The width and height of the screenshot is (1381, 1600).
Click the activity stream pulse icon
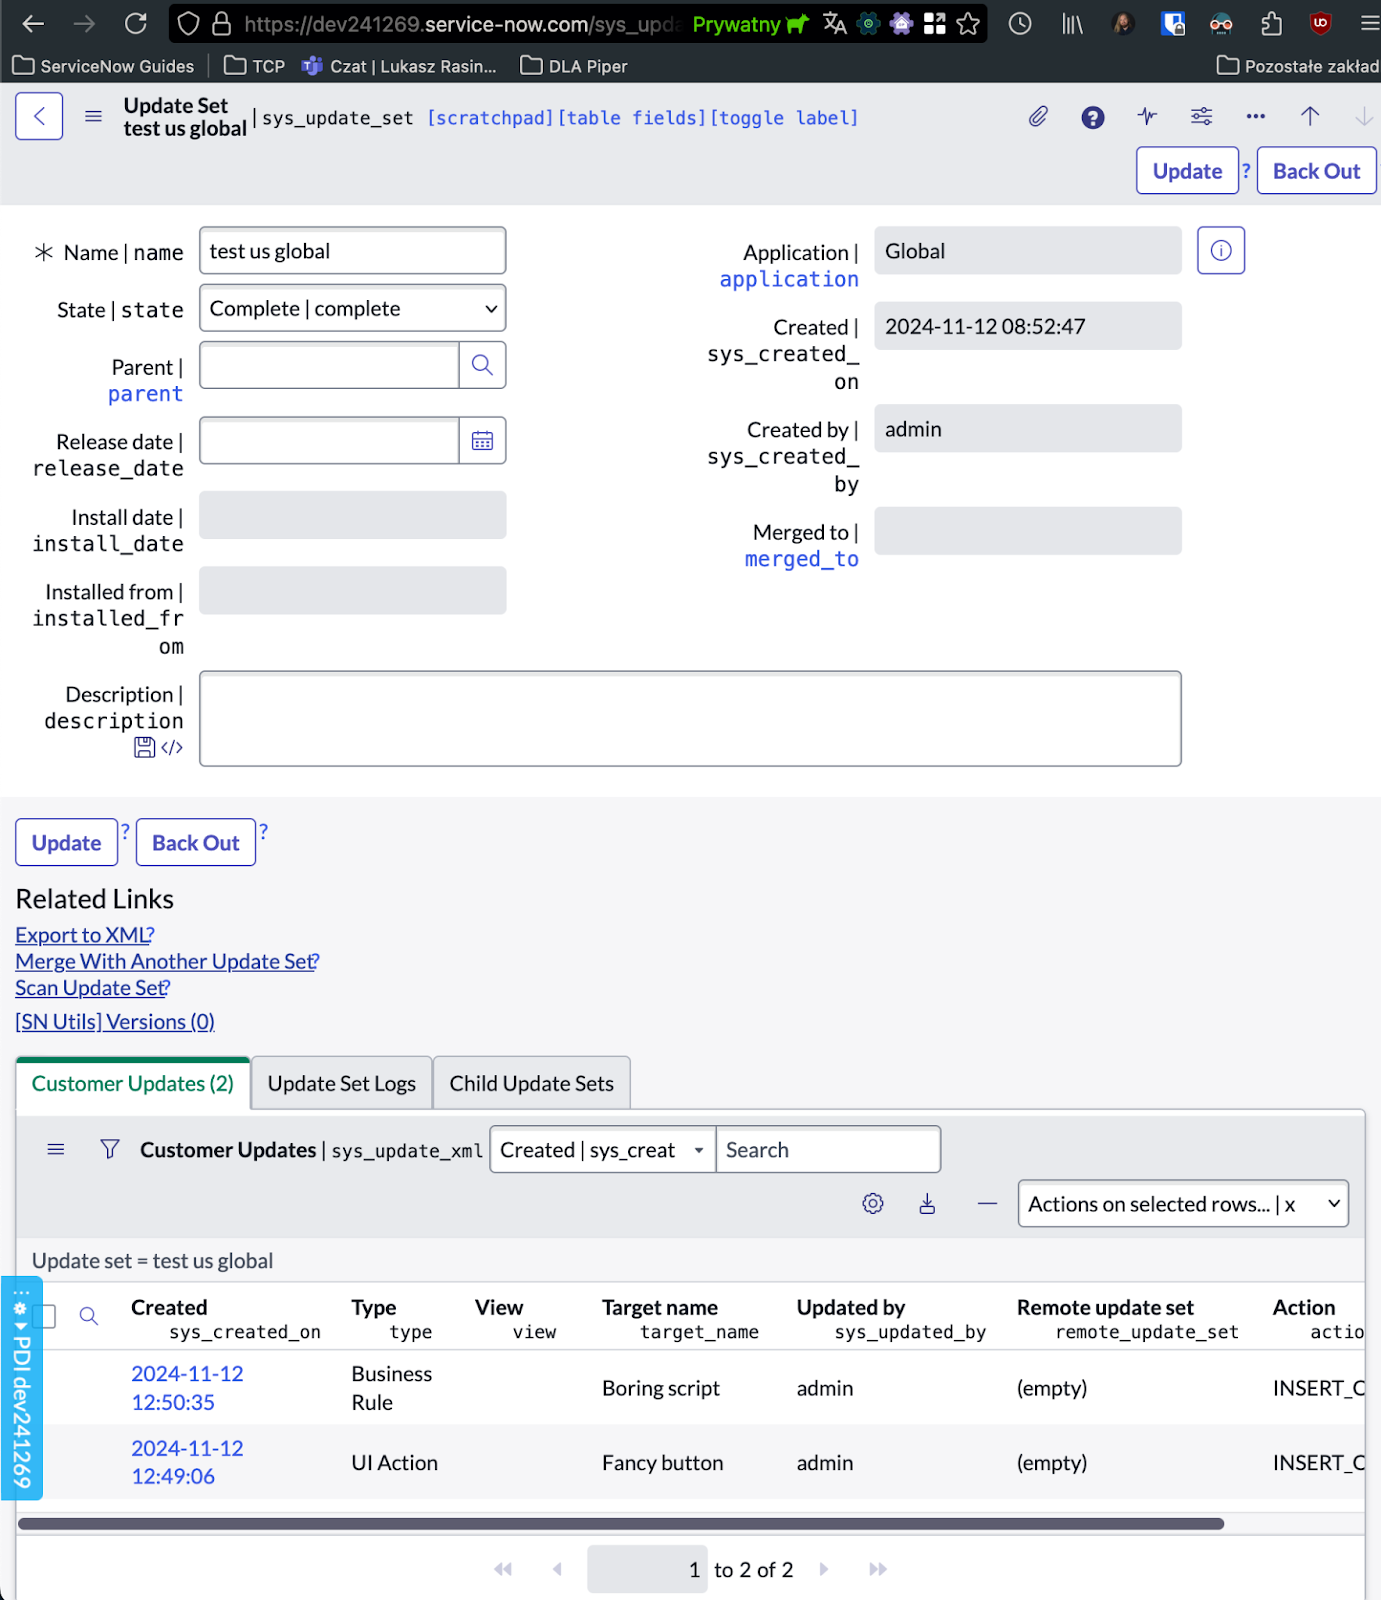1147,117
